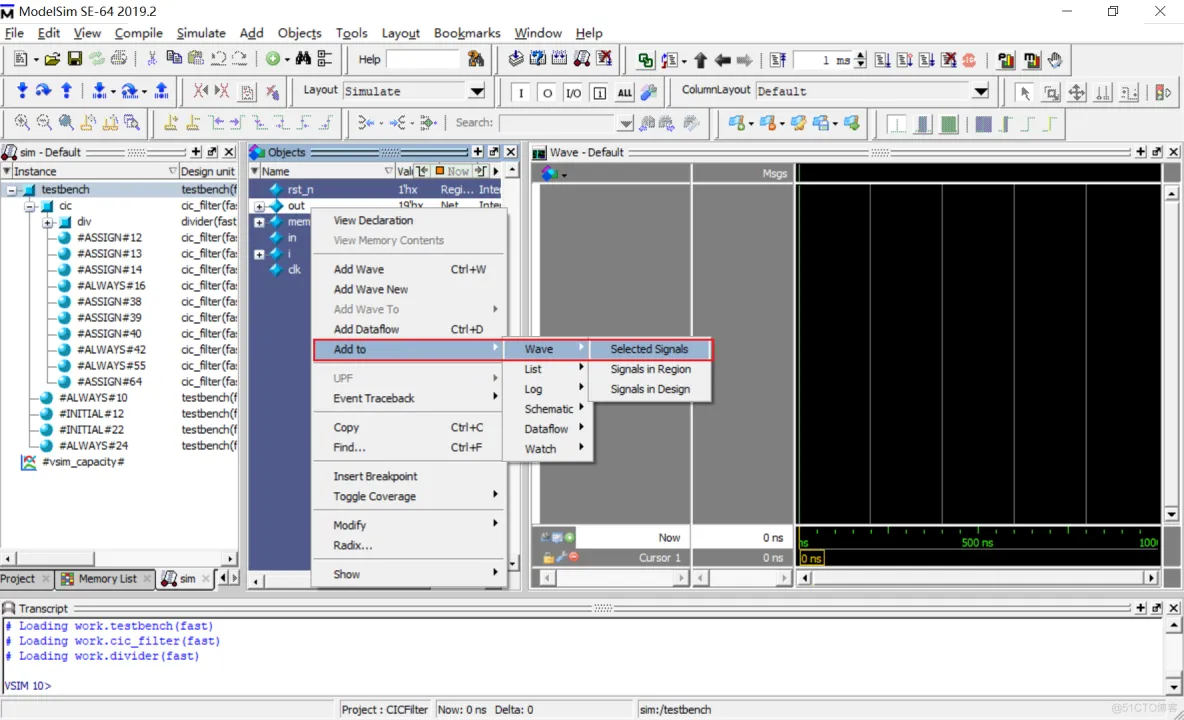The width and height of the screenshot is (1184, 720).
Task: Choose Signals in Region
Action: coord(650,369)
